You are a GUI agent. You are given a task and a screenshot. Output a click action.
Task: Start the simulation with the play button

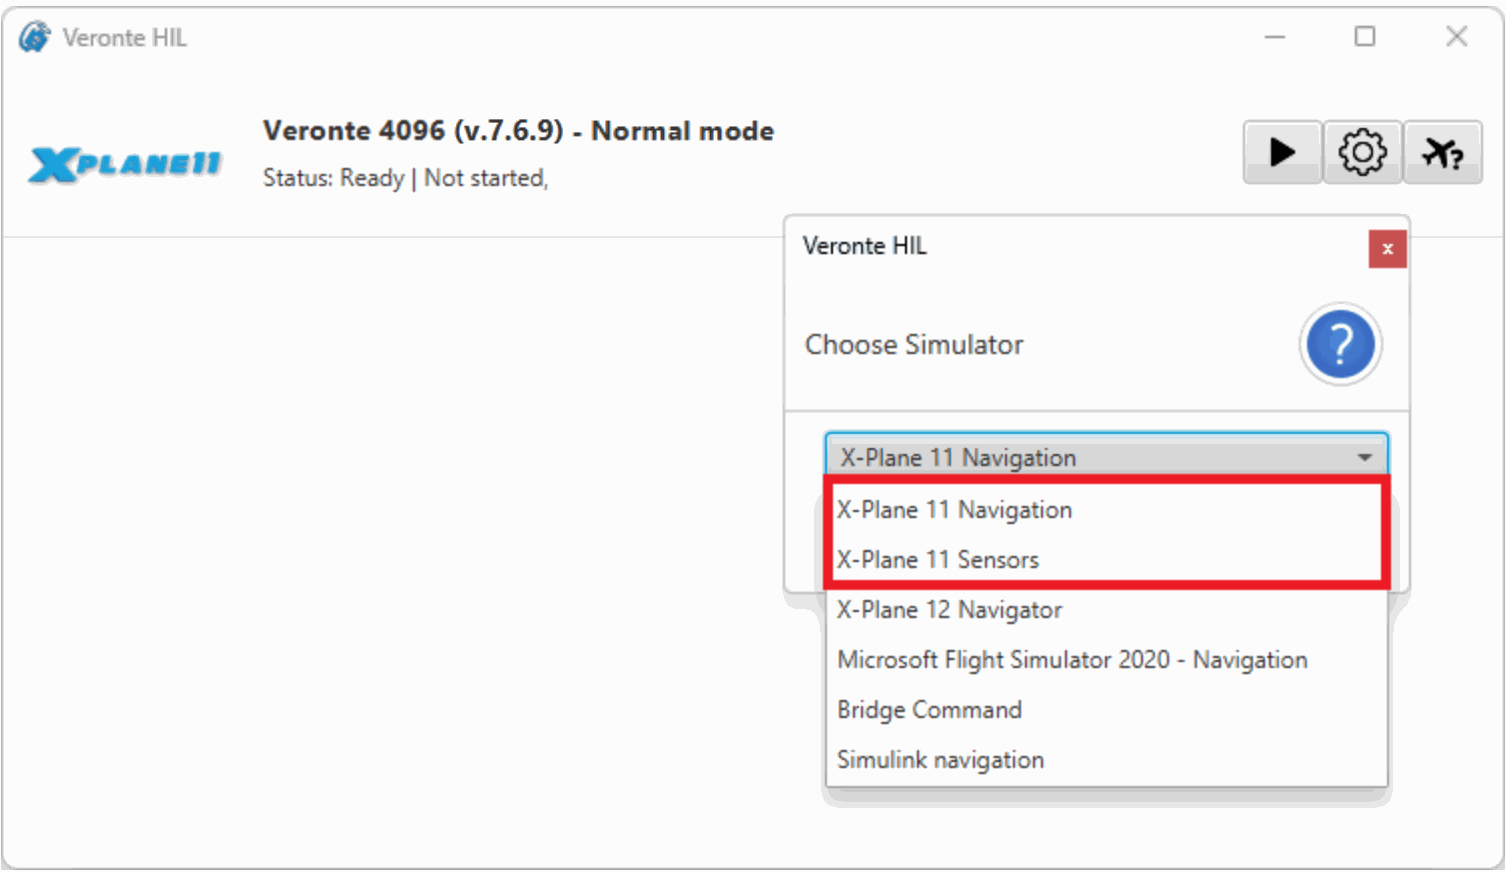[1282, 153]
